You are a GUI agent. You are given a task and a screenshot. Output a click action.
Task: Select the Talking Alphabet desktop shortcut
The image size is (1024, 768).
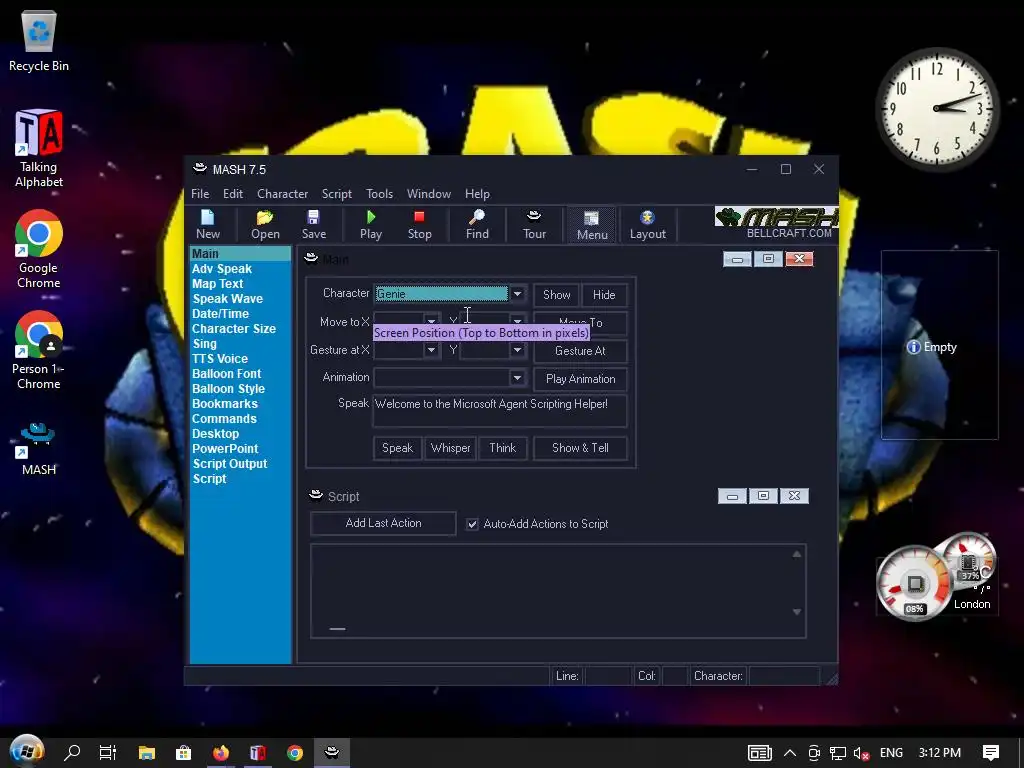click(39, 149)
